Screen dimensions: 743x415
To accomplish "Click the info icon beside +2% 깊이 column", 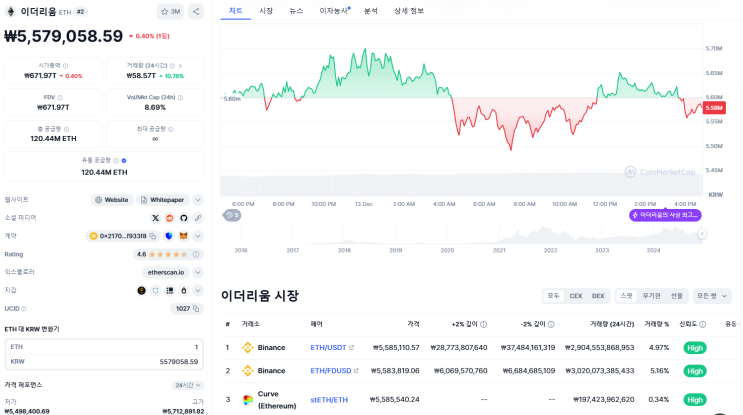I will (x=483, y=325).
